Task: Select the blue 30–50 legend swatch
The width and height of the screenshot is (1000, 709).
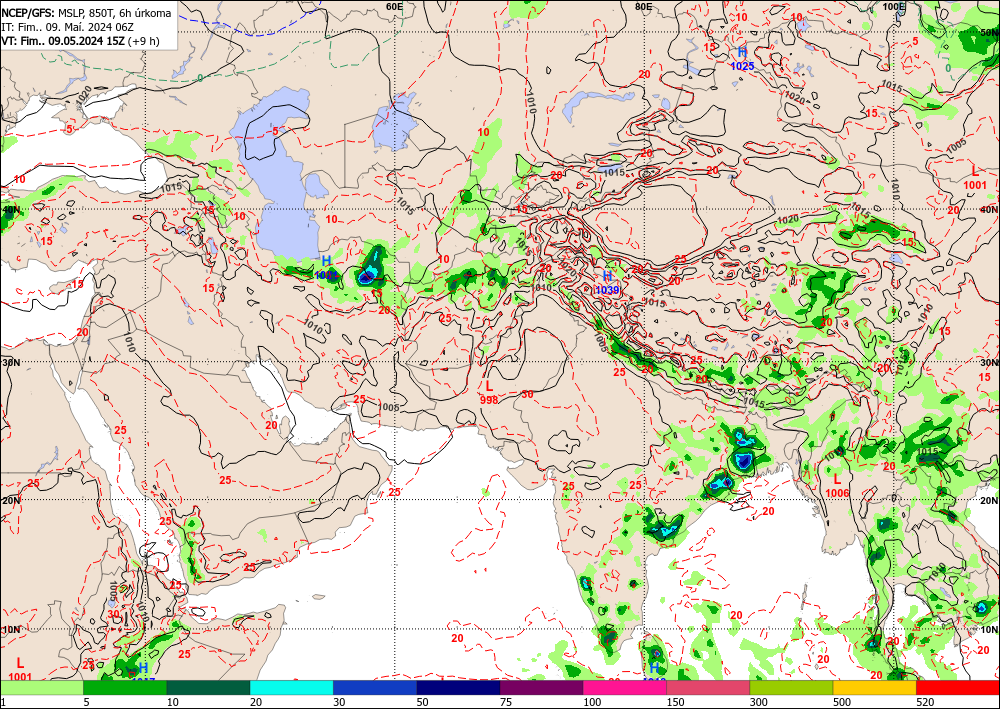Action: pos(375,688)
